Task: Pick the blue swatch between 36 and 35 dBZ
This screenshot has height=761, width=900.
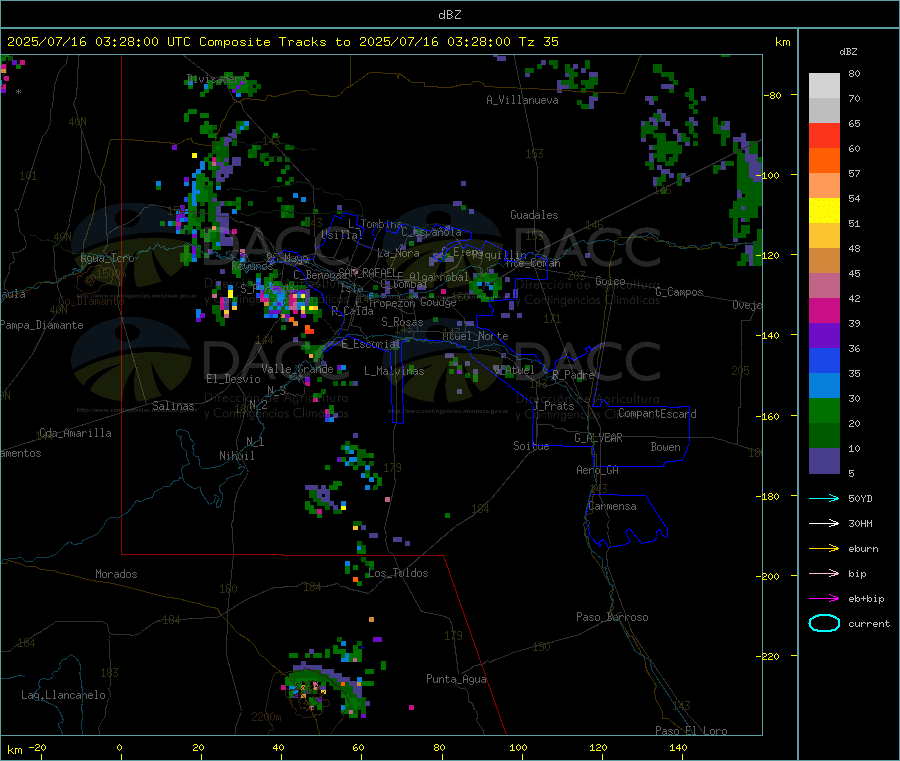Action: (824, 361)
